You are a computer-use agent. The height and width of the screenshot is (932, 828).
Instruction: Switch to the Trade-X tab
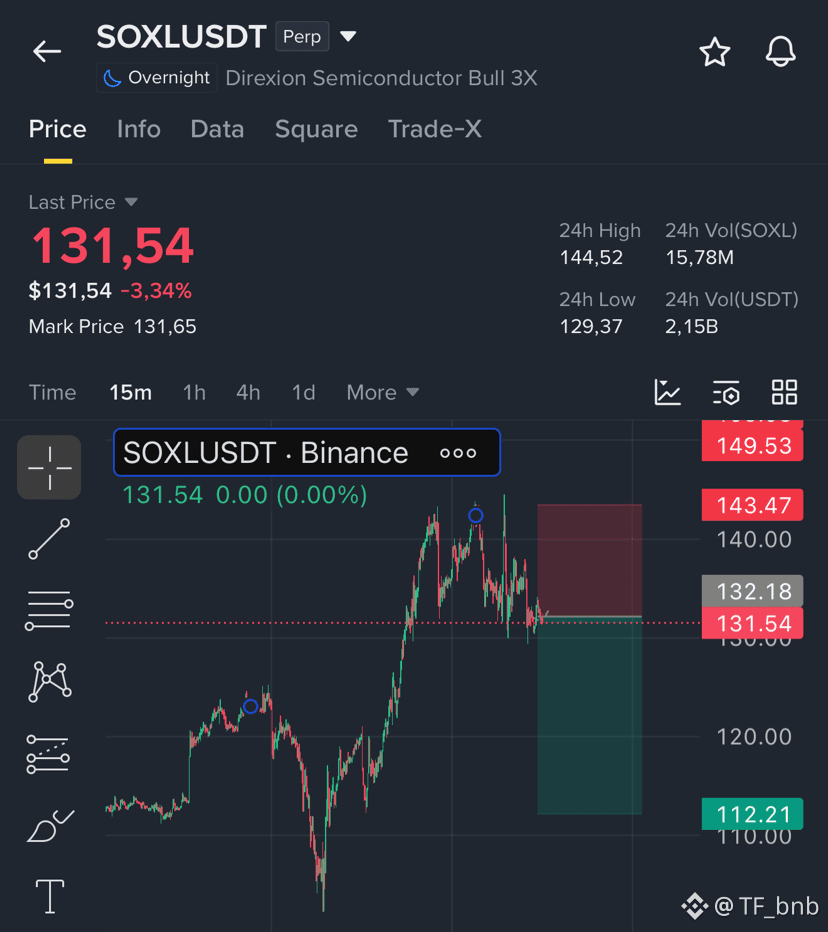point(435,129)
